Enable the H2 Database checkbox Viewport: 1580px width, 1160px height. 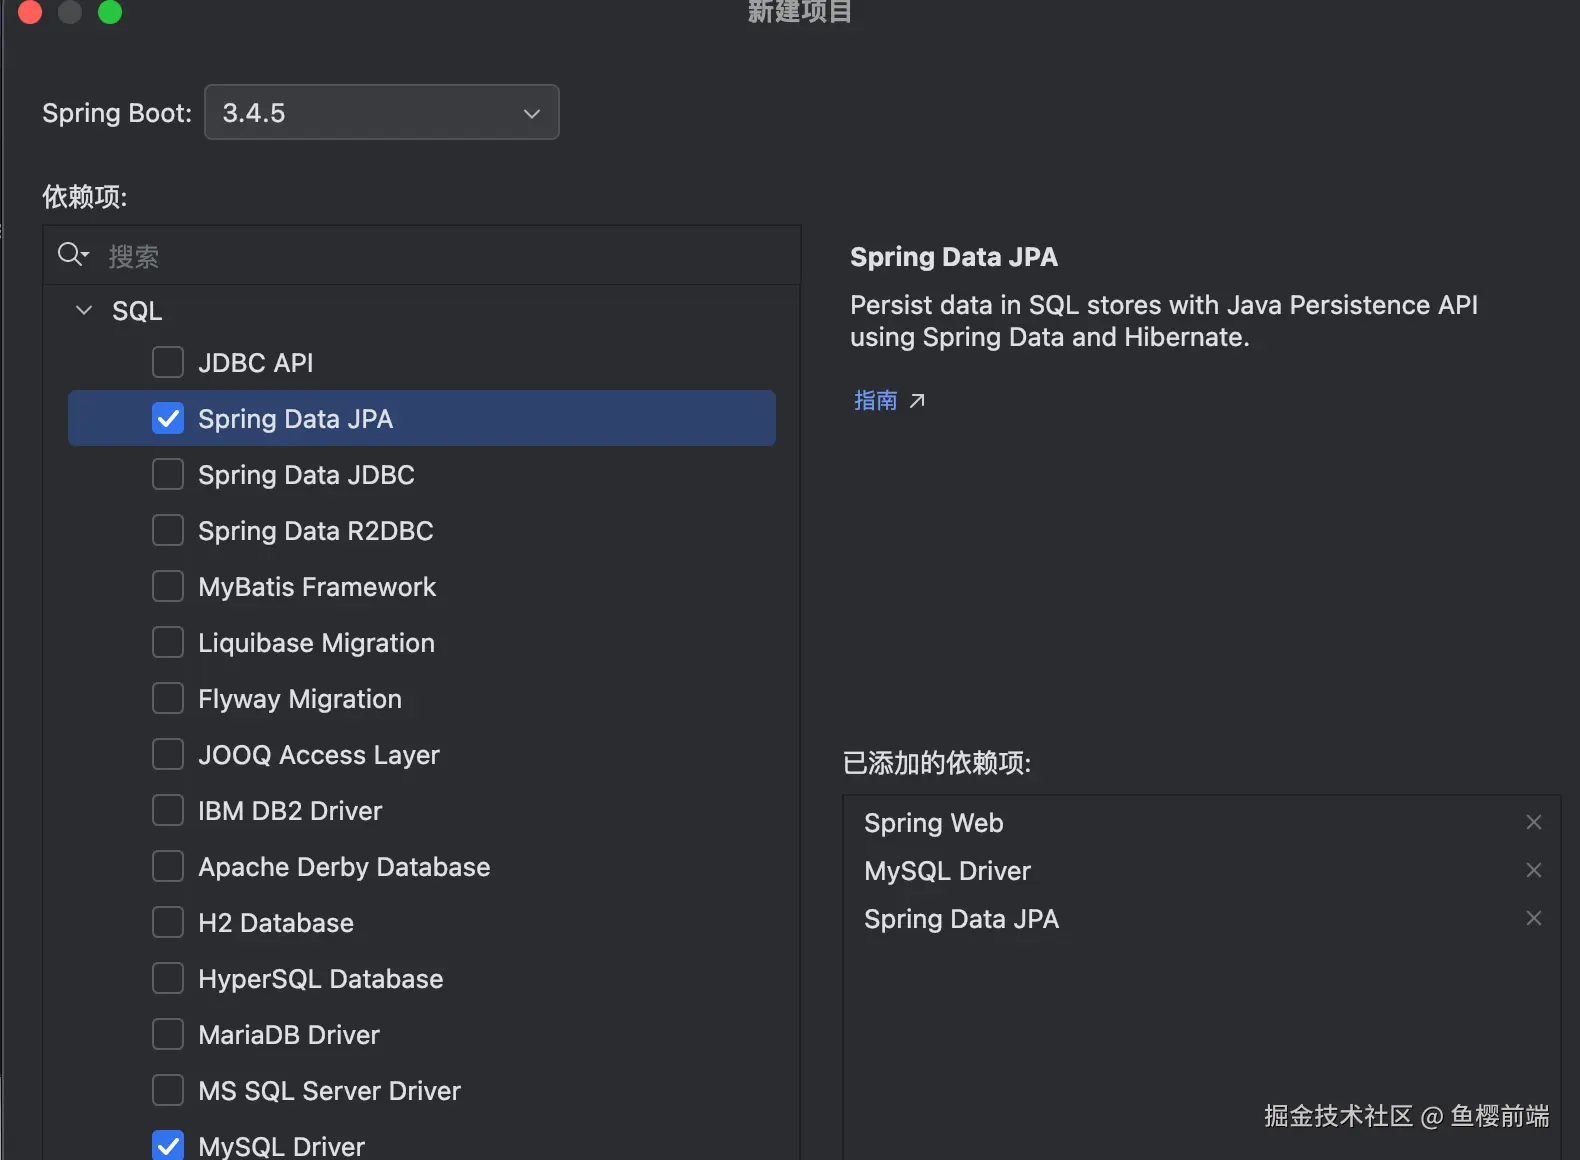(168, 922)
